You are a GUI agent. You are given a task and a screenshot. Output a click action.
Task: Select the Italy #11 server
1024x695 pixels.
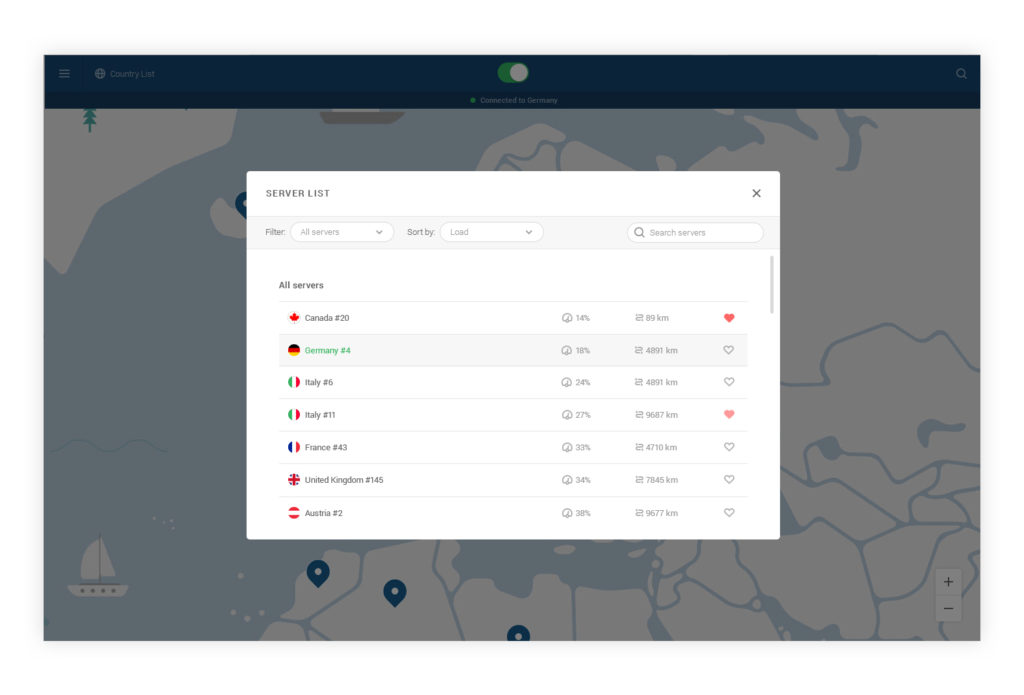(513, 415)
